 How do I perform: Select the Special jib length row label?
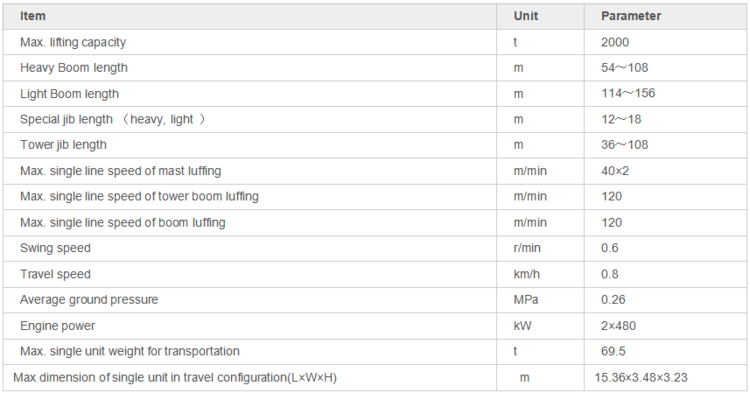[x=112, y=120]
